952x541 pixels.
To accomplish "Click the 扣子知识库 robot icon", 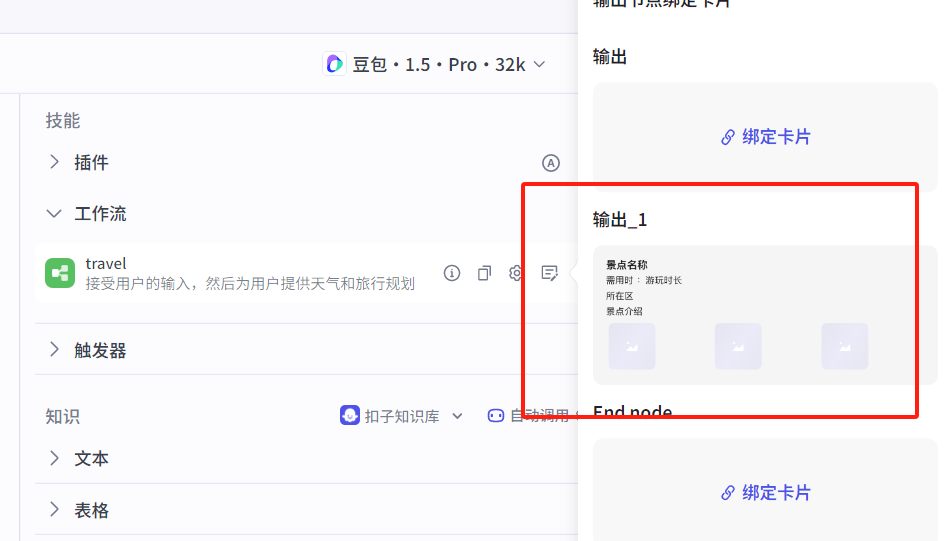I will point(350,416).
